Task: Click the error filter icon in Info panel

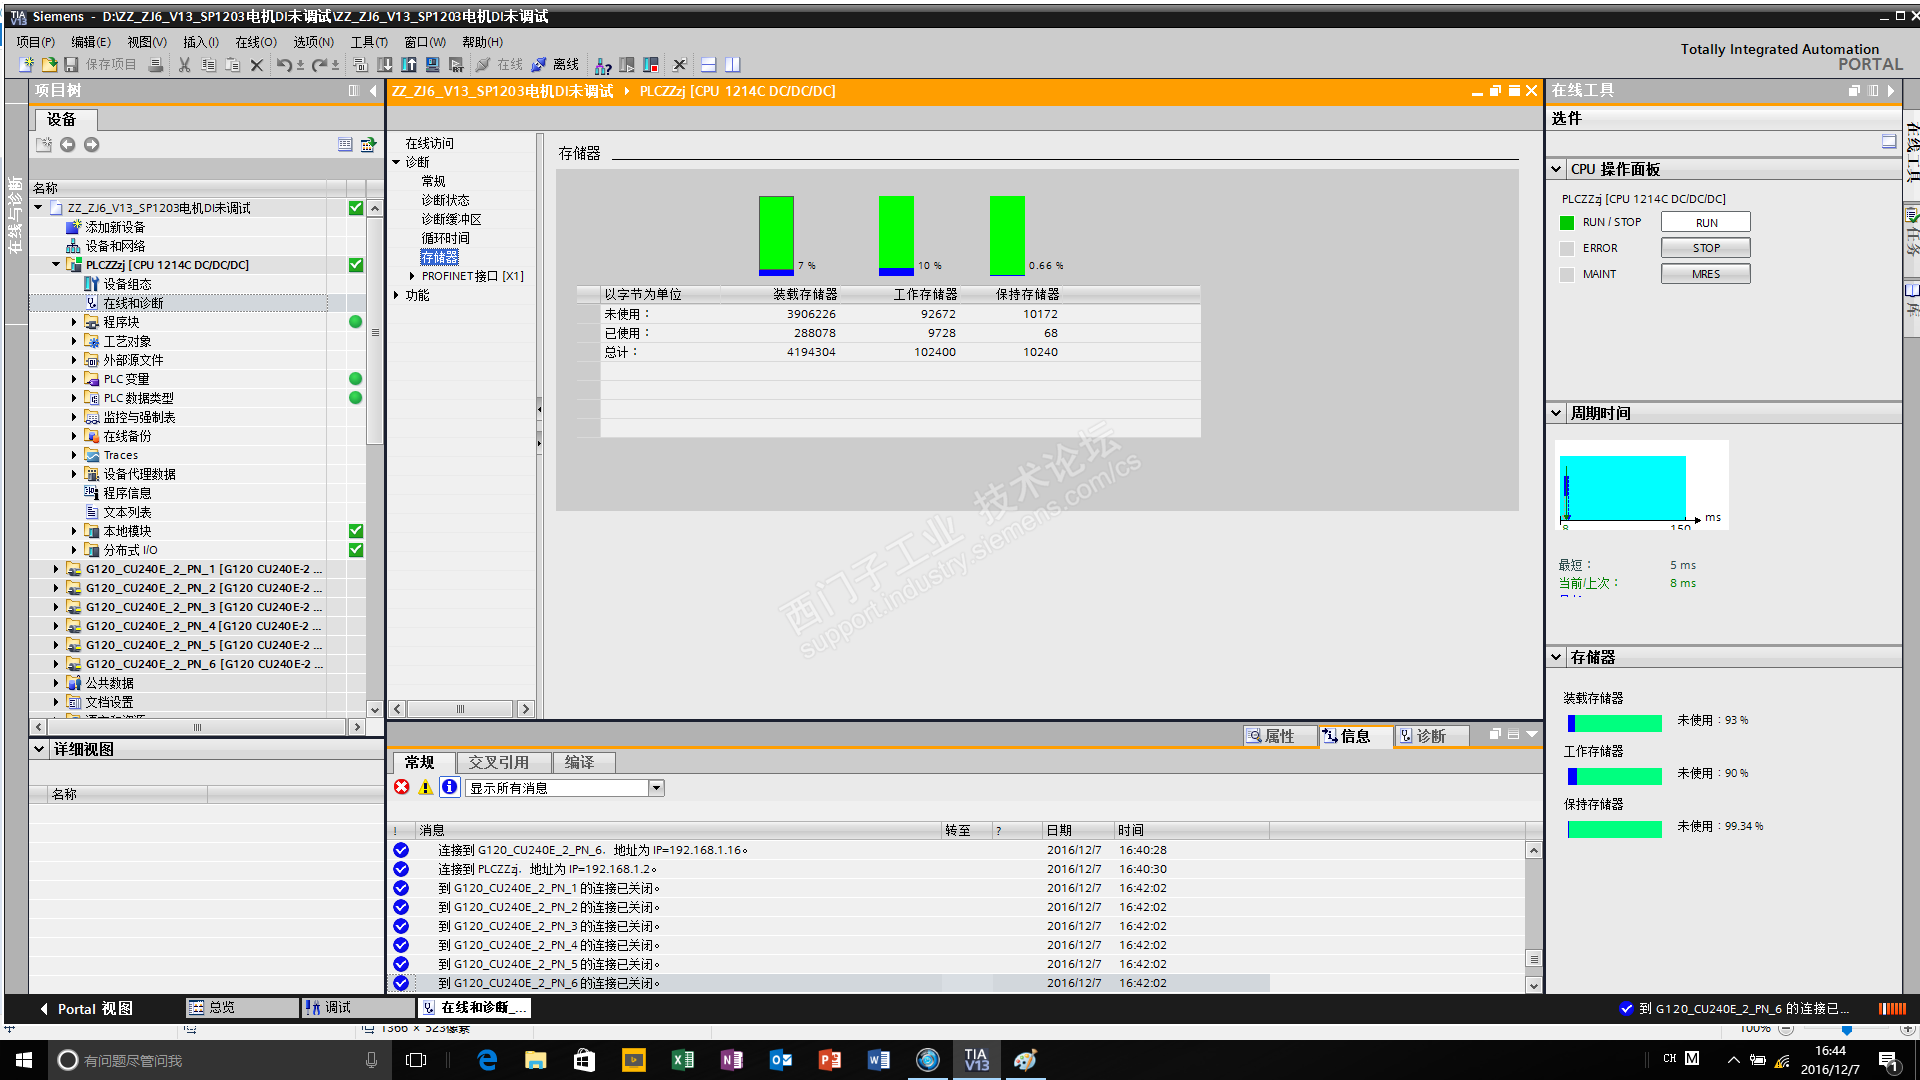Action: pos(402,787)
